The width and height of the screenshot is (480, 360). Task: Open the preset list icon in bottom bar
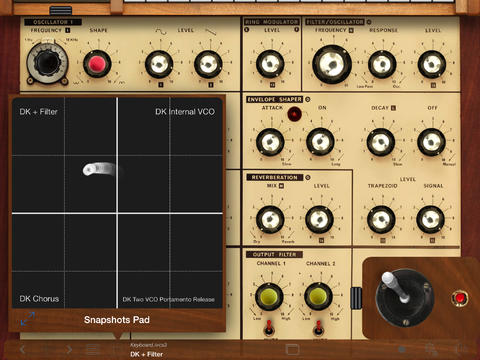[93, 349]
